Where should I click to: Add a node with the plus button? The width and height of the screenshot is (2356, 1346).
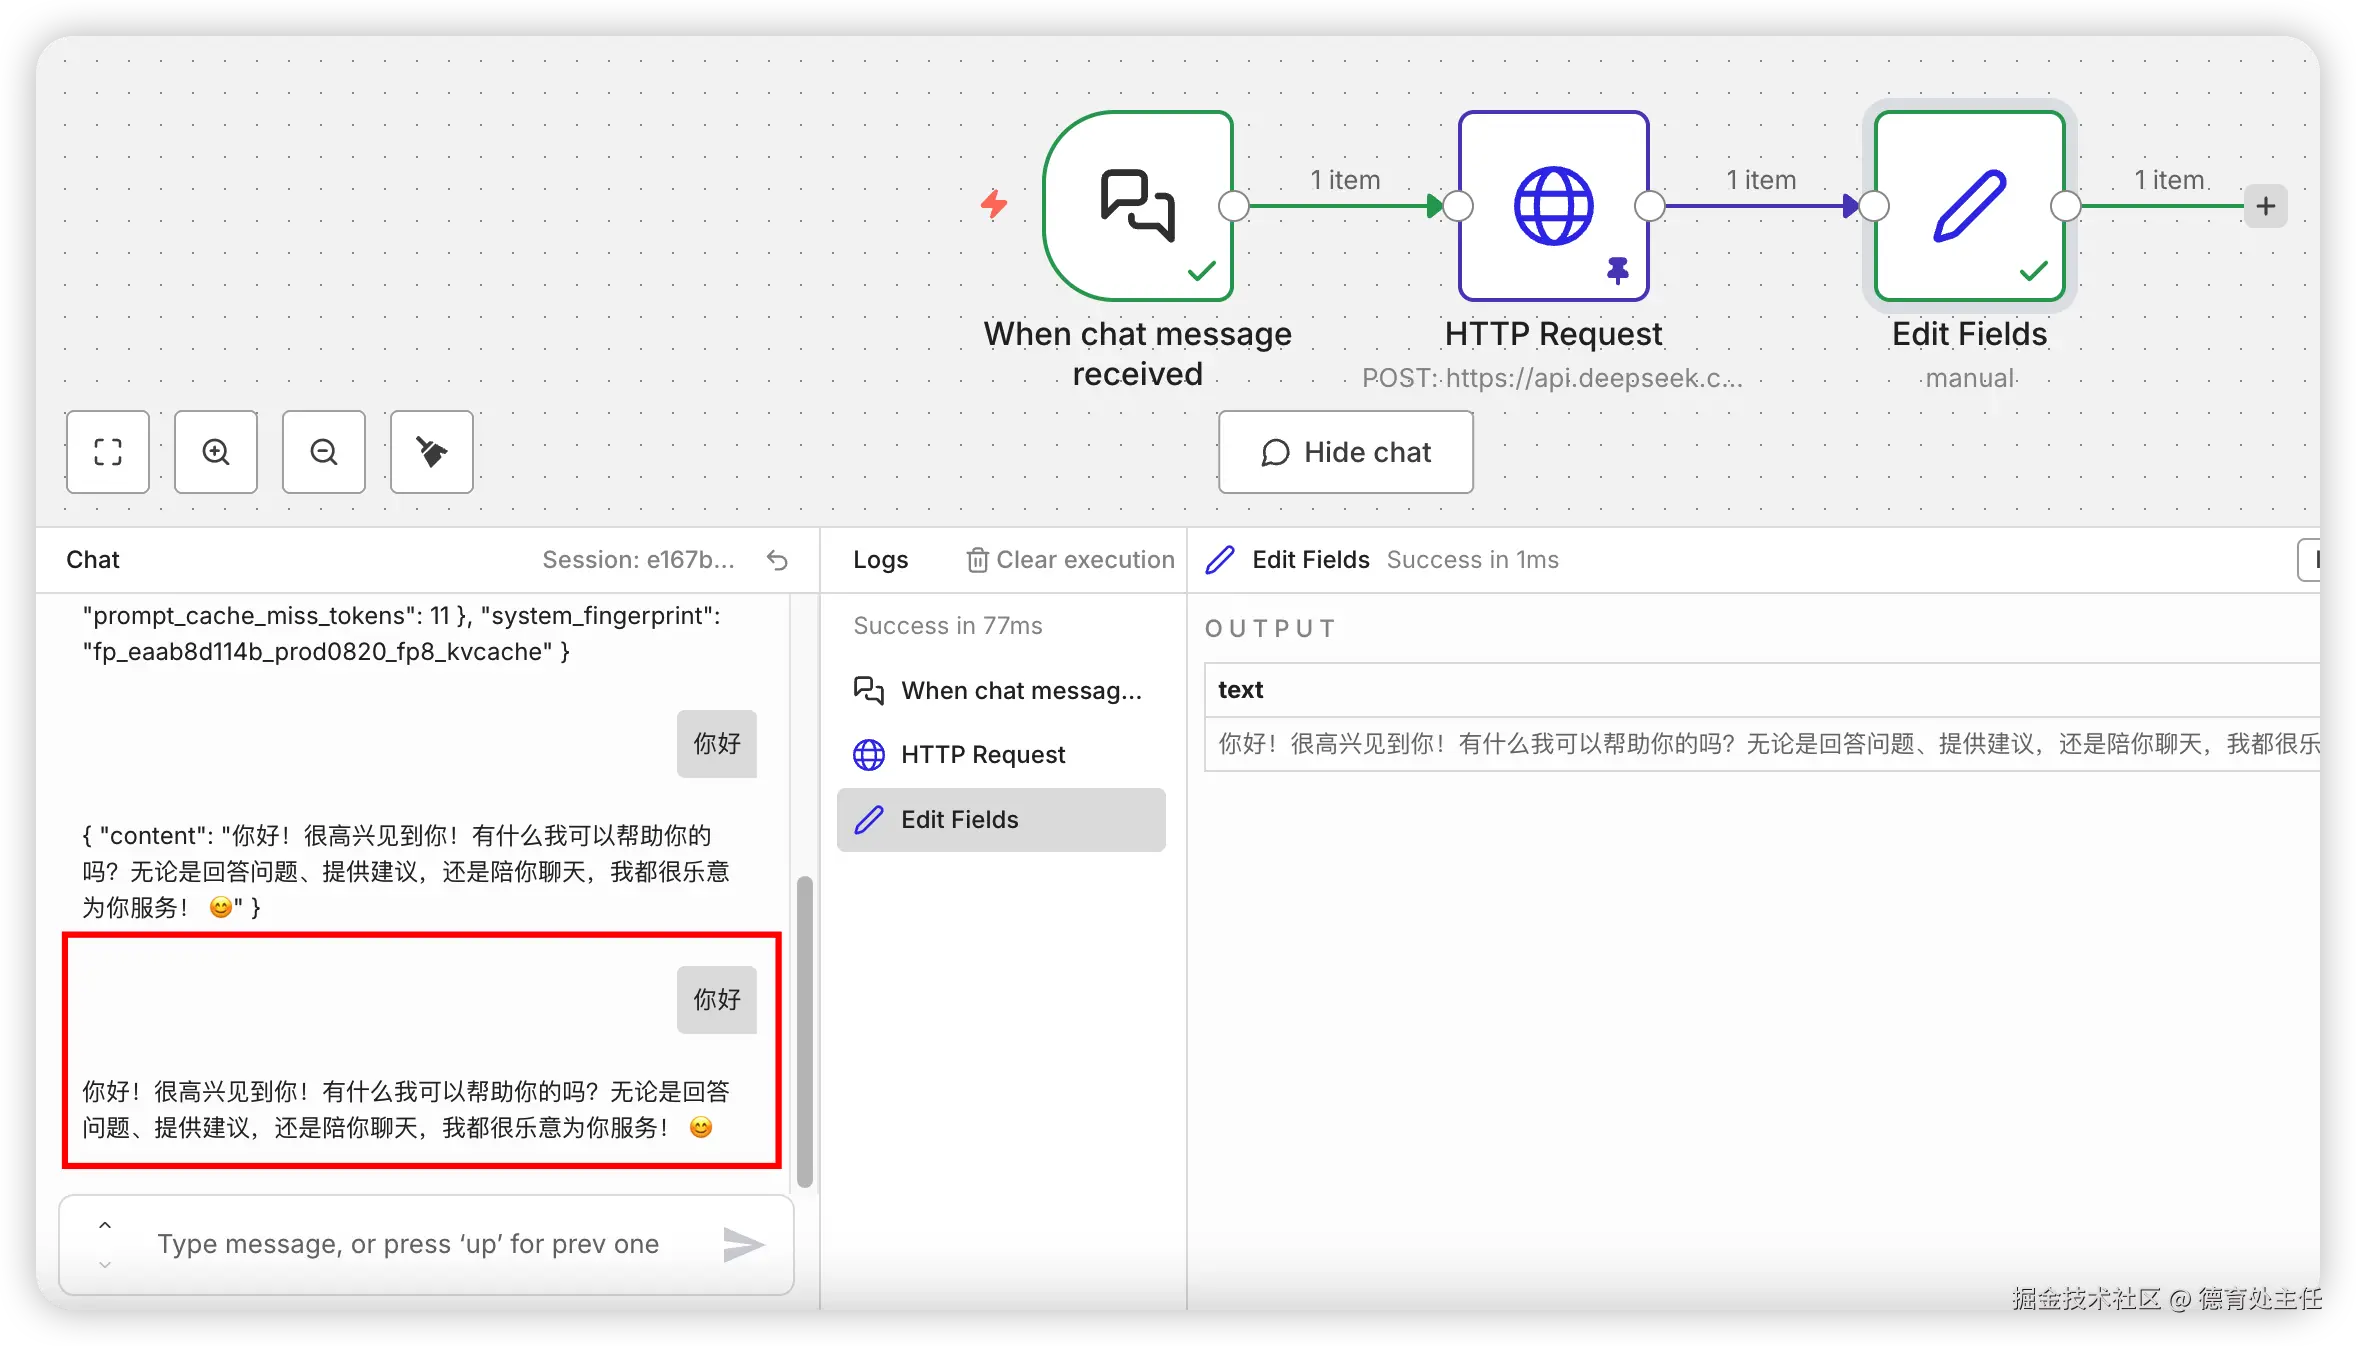(x=2265, y=206)
